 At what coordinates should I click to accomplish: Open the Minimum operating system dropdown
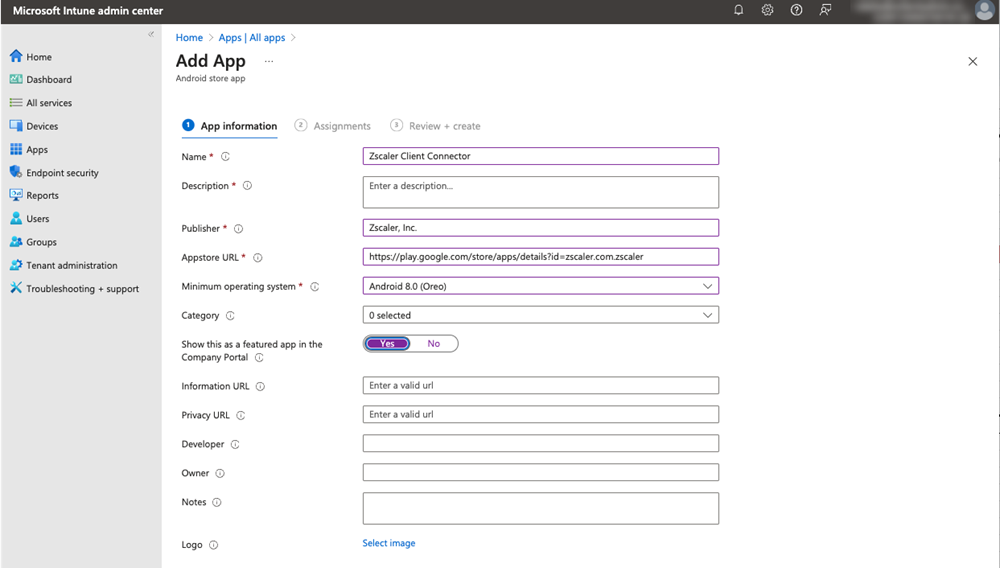coord(541,286)
